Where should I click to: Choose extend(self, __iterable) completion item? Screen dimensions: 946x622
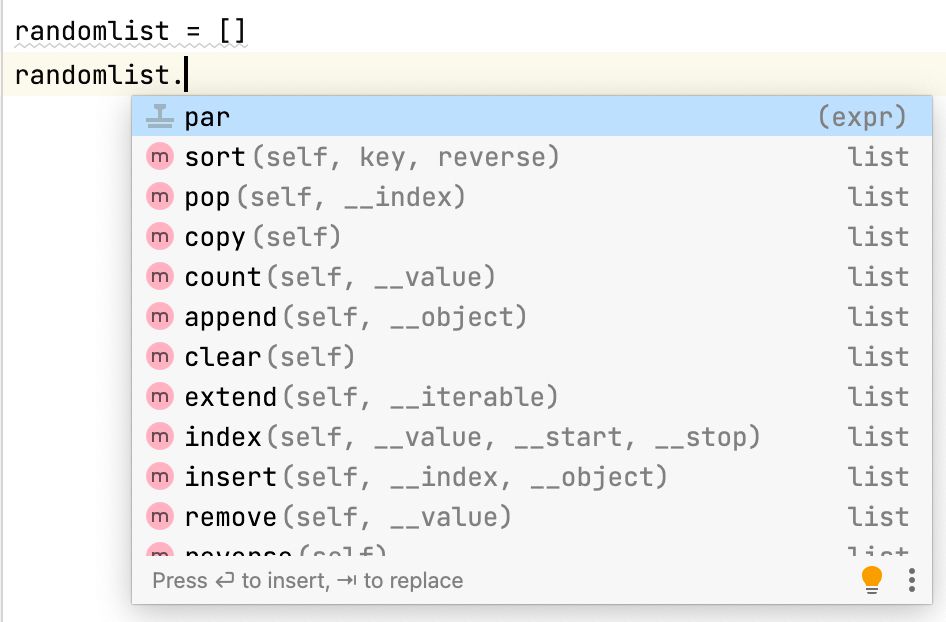point(532,396)
